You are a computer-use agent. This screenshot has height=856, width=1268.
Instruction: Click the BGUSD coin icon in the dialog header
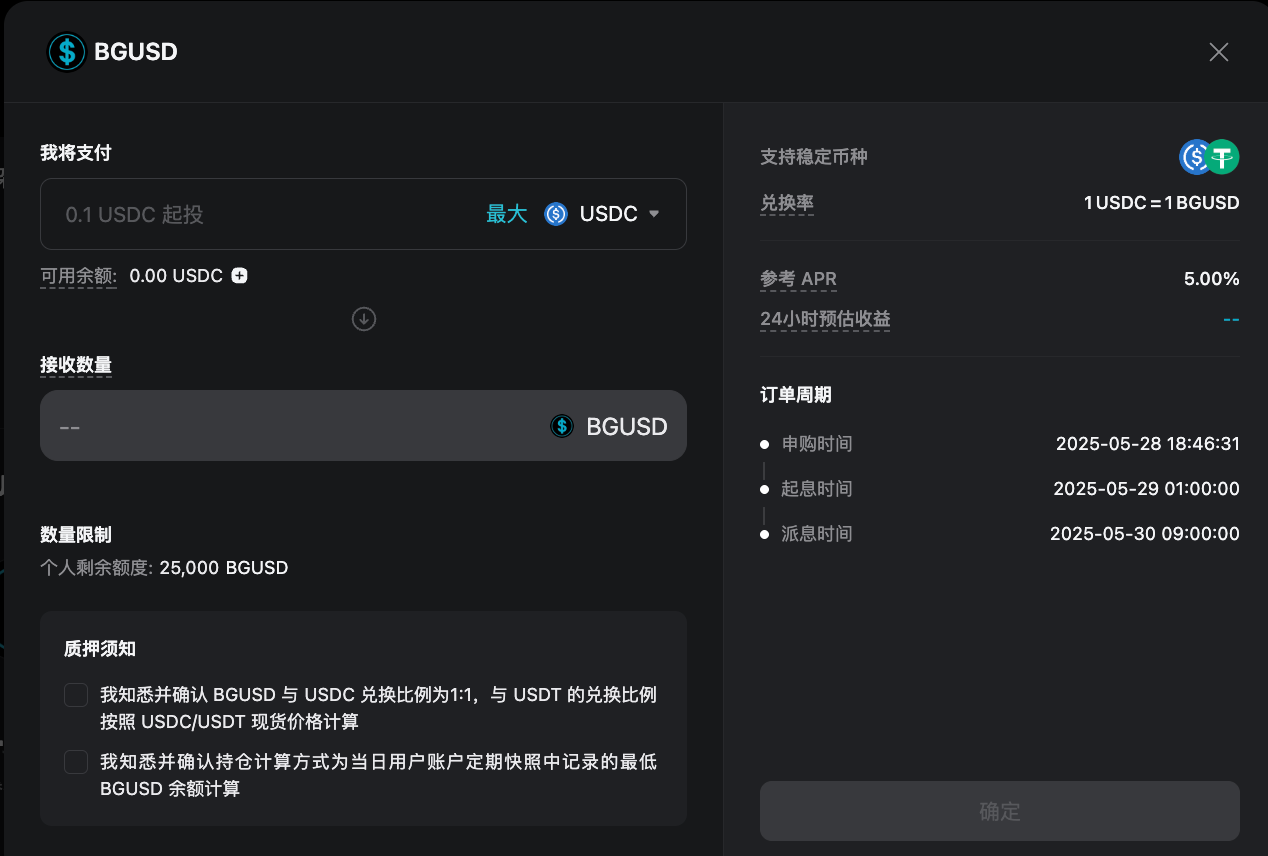coord(66,51)
